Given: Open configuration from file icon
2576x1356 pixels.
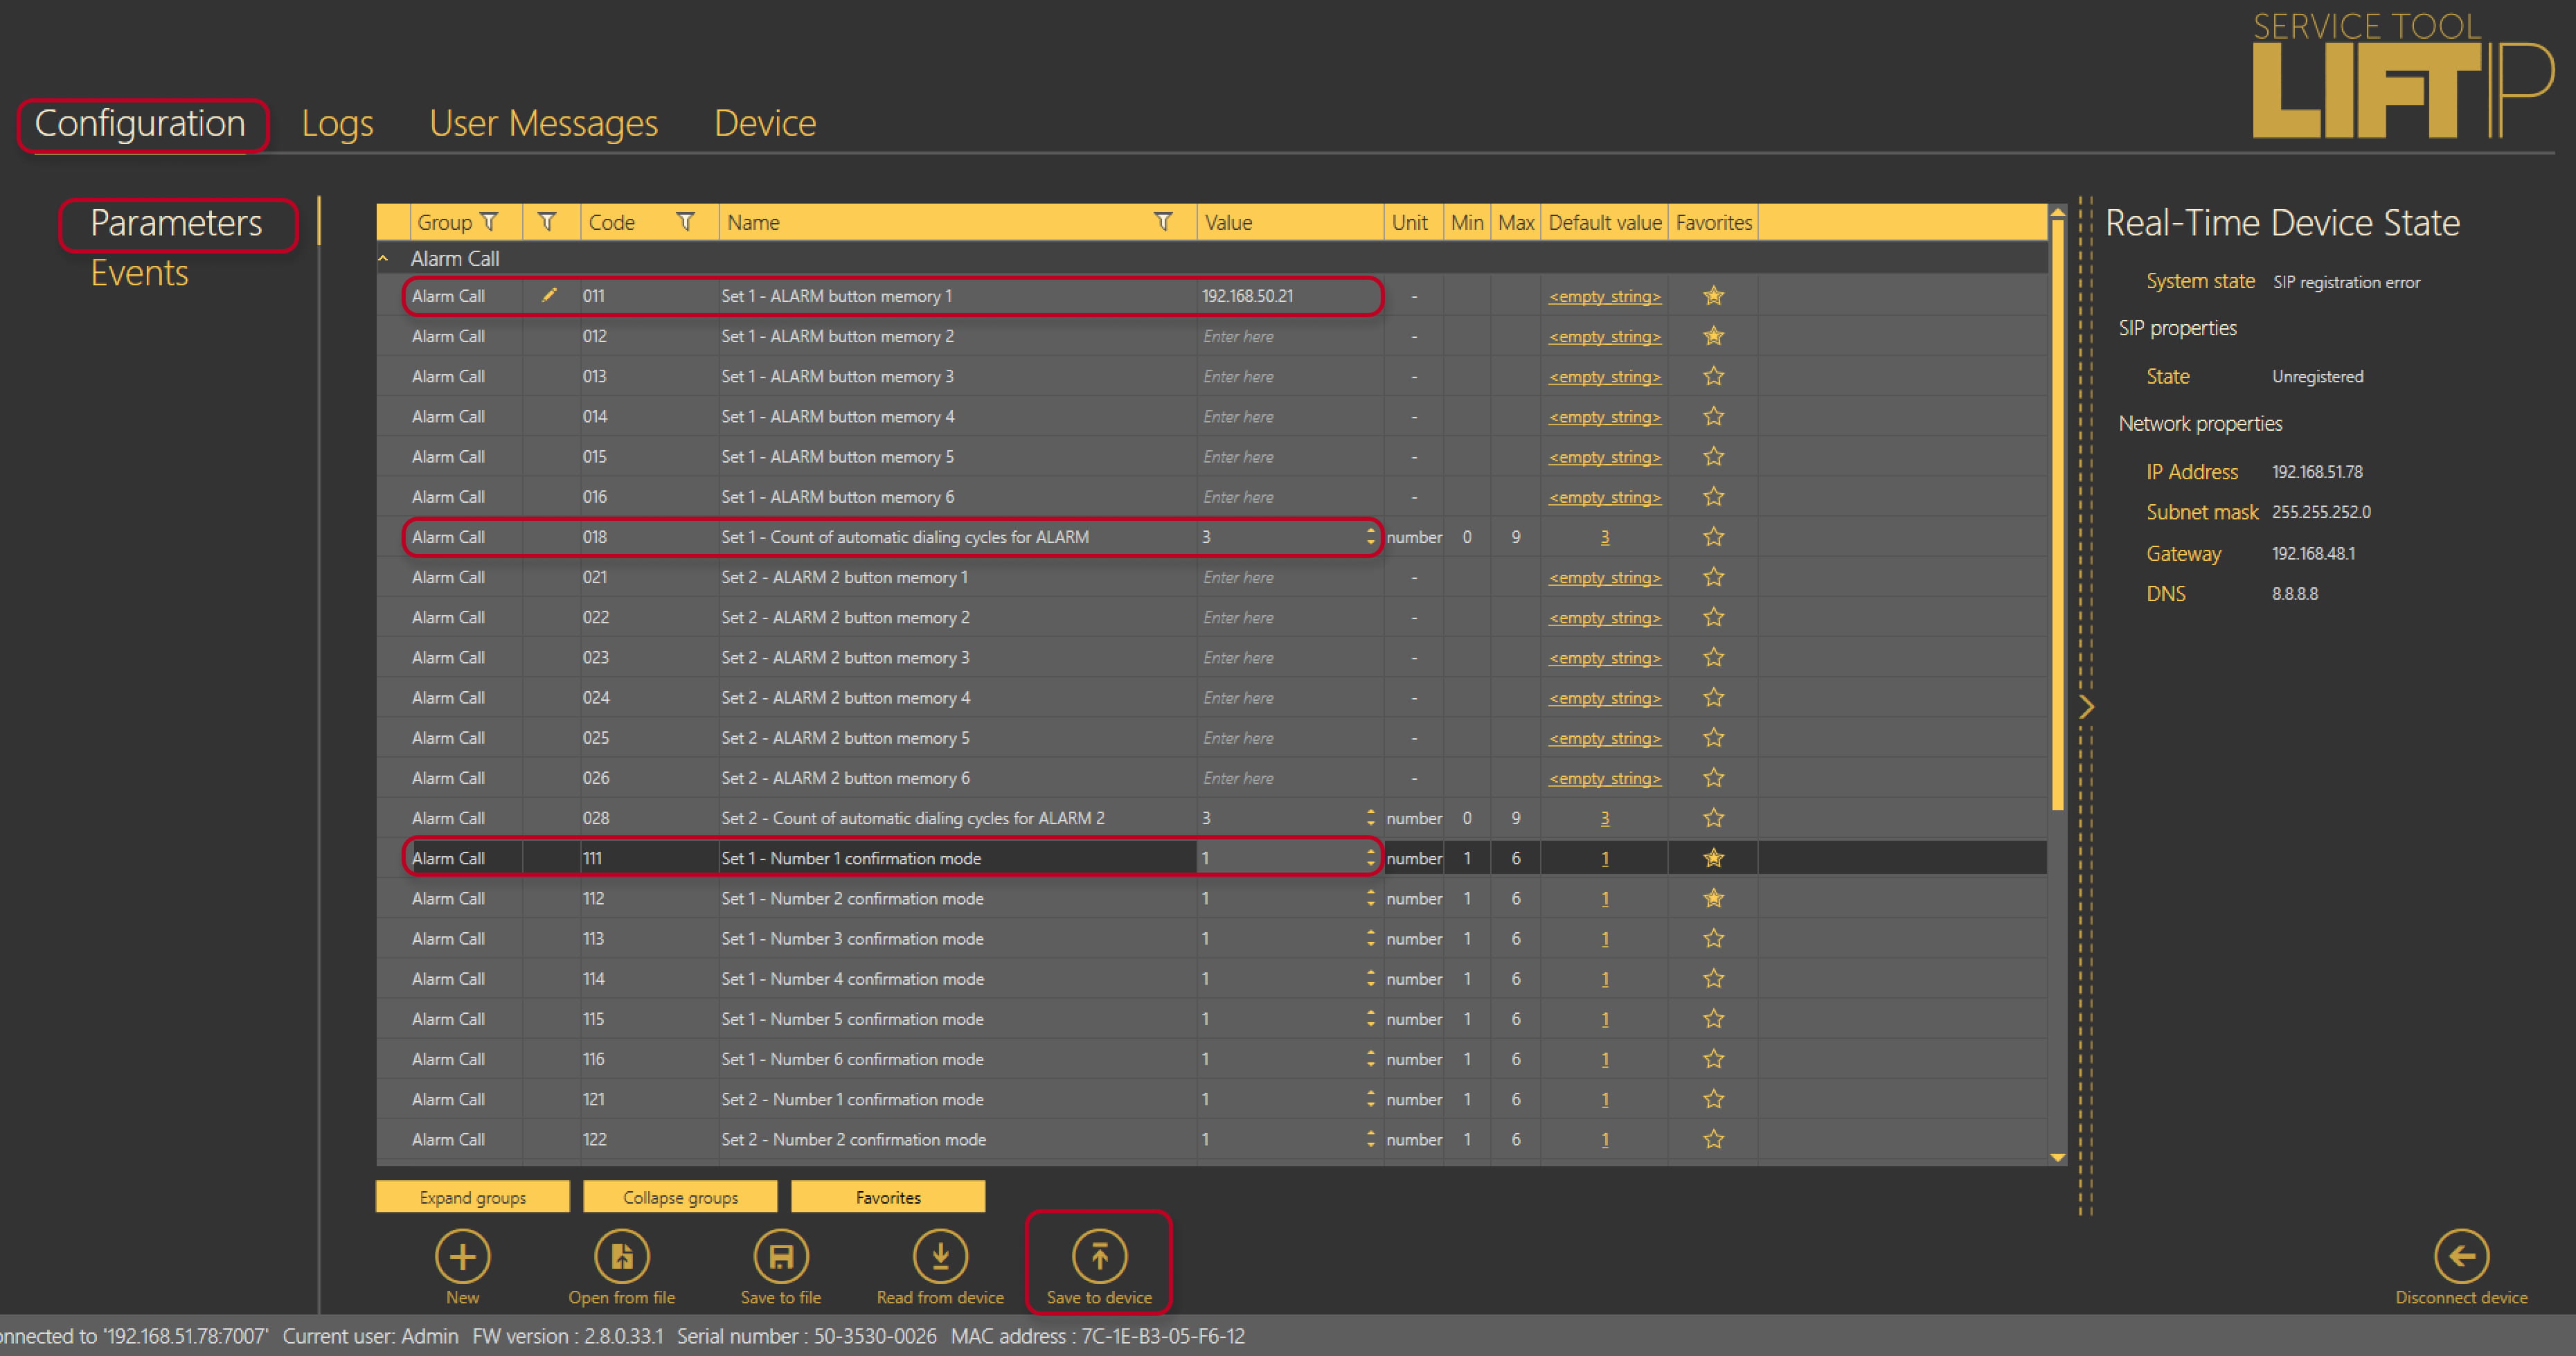Looking at the screenshot, I should coord(622,1256).
